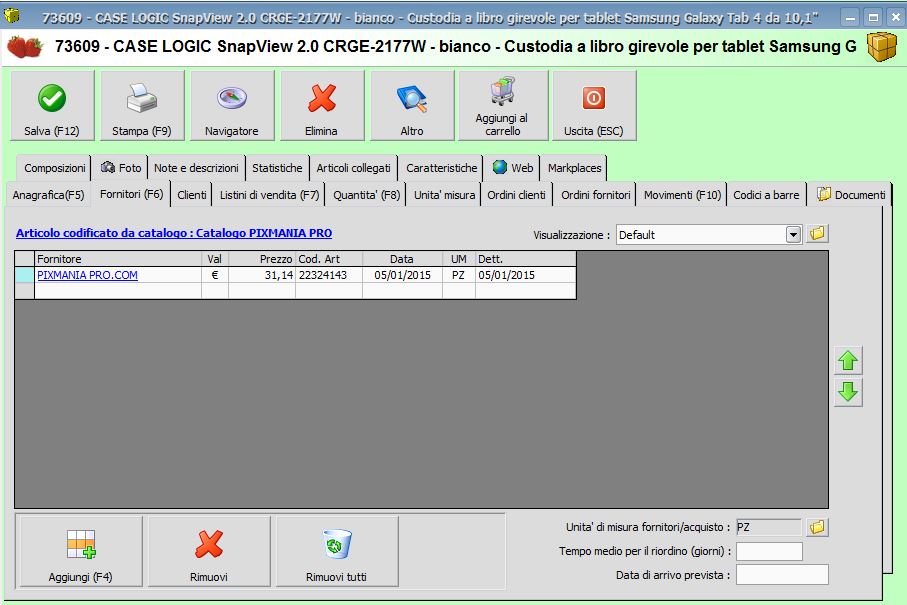Go to Anagrafica(F5) tab
Viewport: 907px width, 605px height.
click(x=49, y=195)
